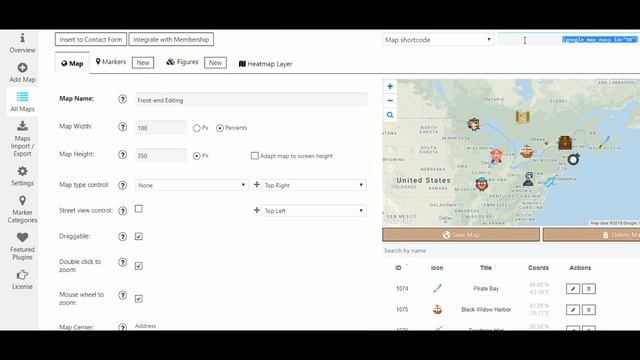Edit the Black Widow Harbor marker

(573, 310)
